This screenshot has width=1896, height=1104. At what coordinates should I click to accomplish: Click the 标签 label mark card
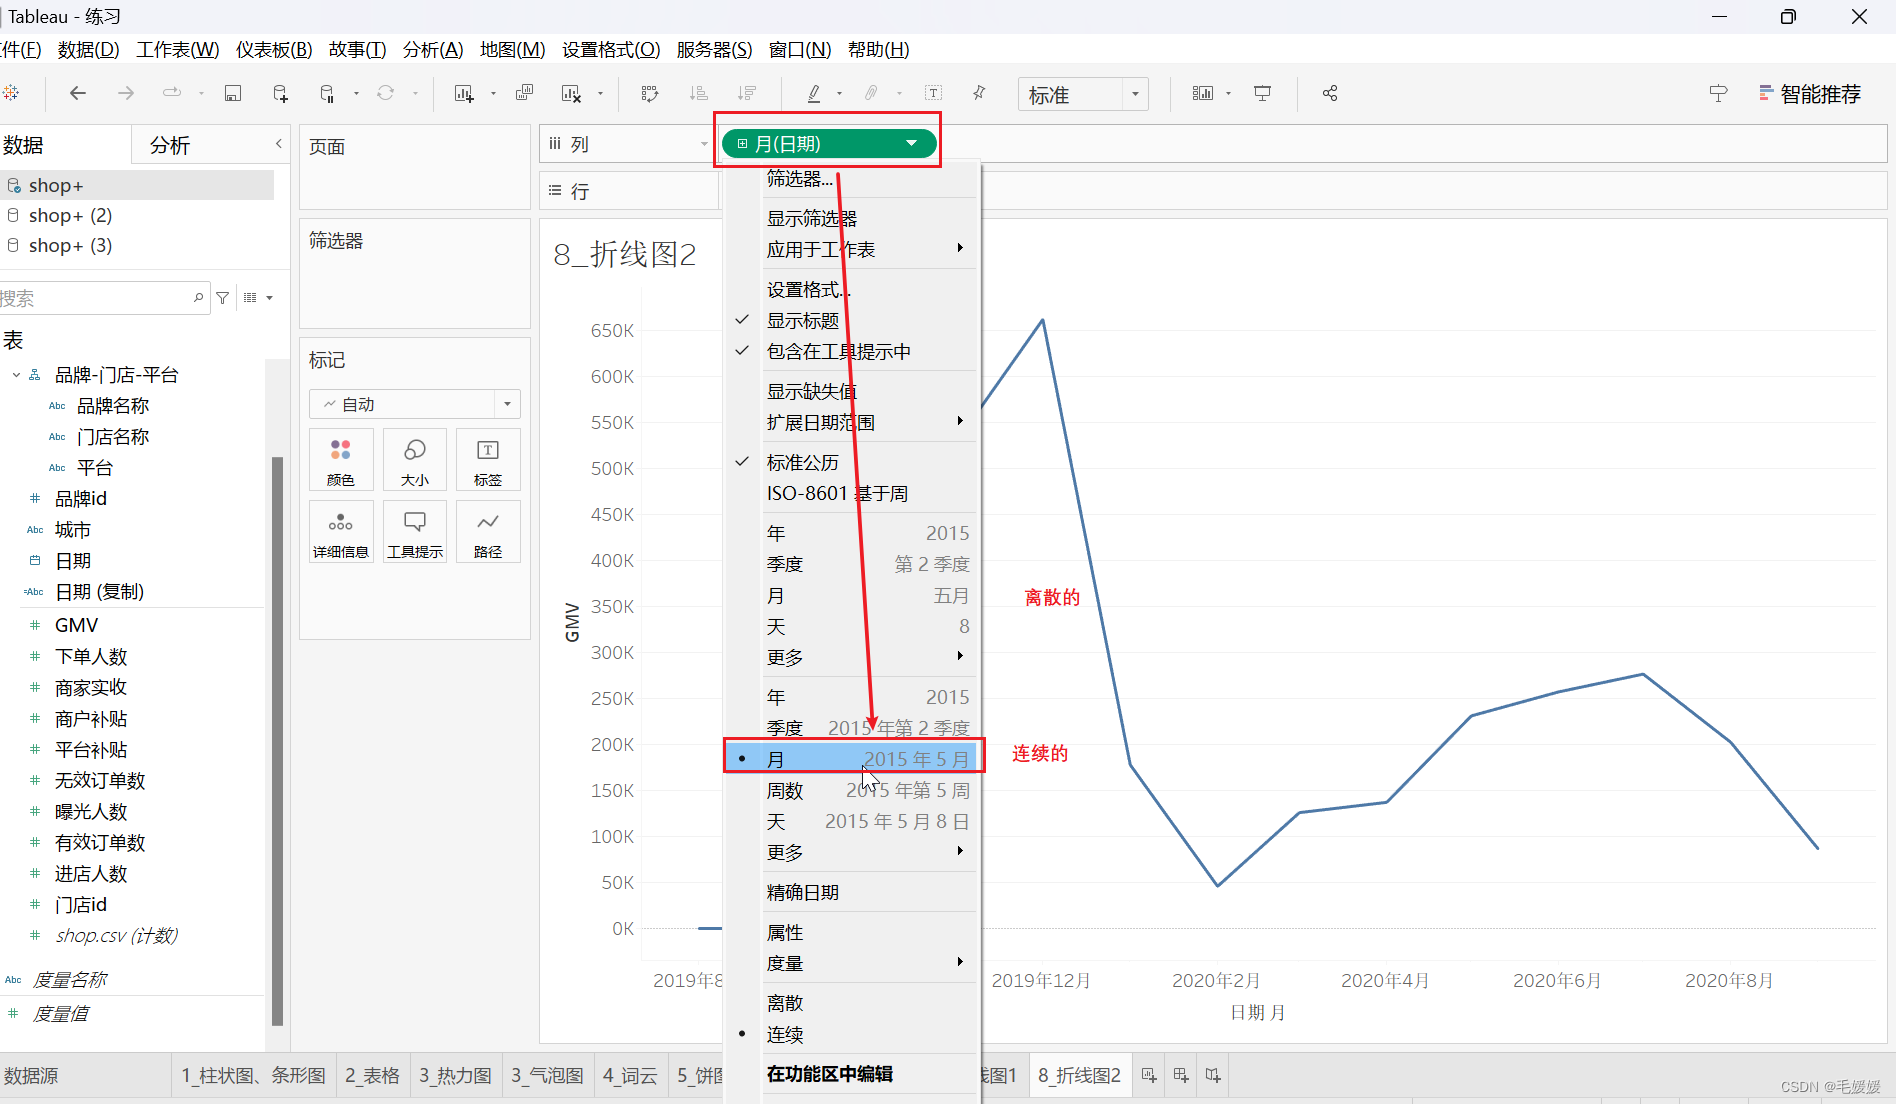(x=488, y=460)
